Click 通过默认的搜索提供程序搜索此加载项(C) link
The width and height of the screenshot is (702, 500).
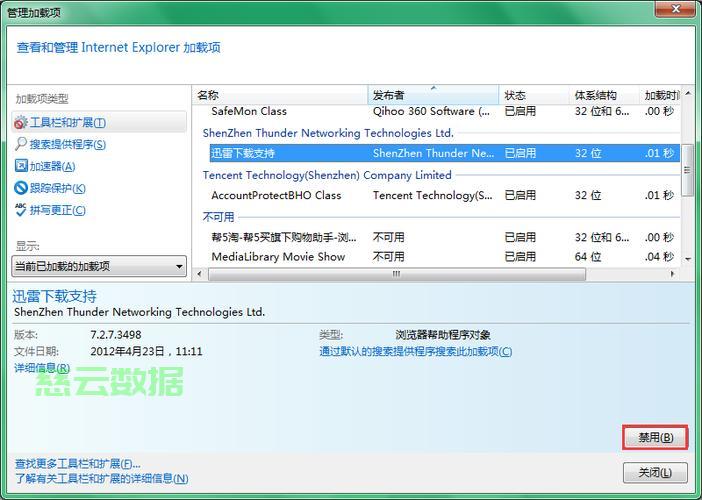pyautogui.click(x=415, y=351)
